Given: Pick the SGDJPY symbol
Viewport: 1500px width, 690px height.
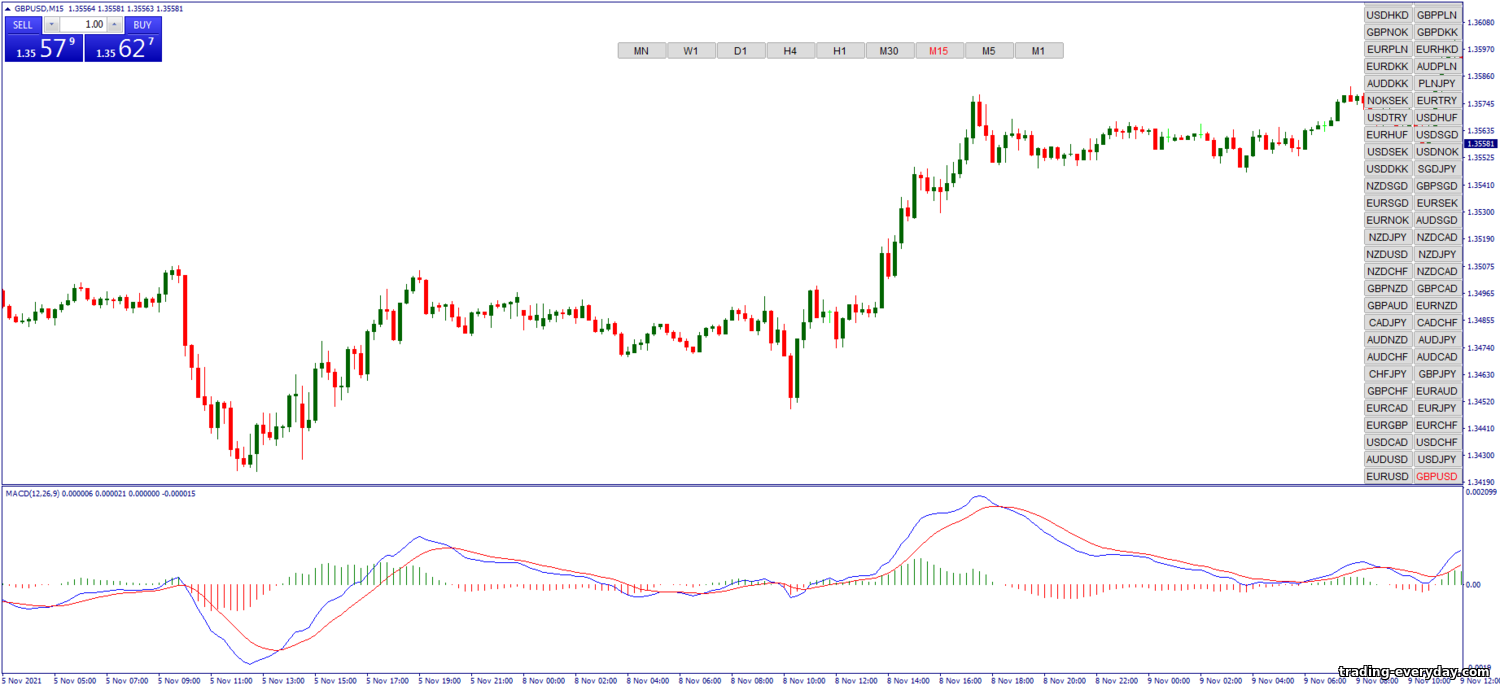Looking at the screenshot, I should 1437,168.
